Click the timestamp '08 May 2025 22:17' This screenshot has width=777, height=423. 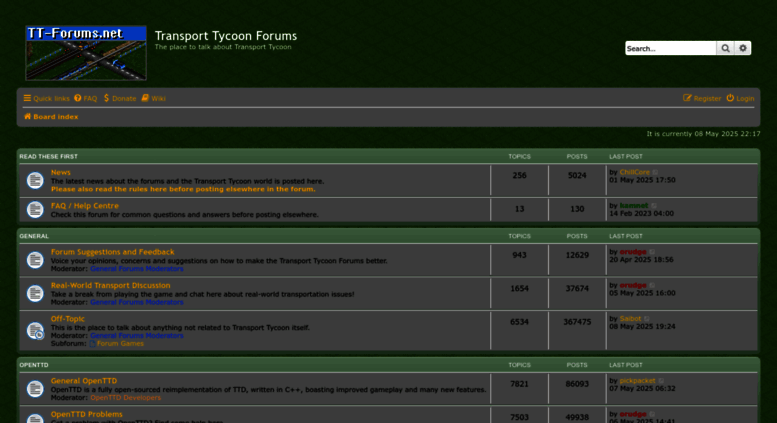tap(727, 134)
